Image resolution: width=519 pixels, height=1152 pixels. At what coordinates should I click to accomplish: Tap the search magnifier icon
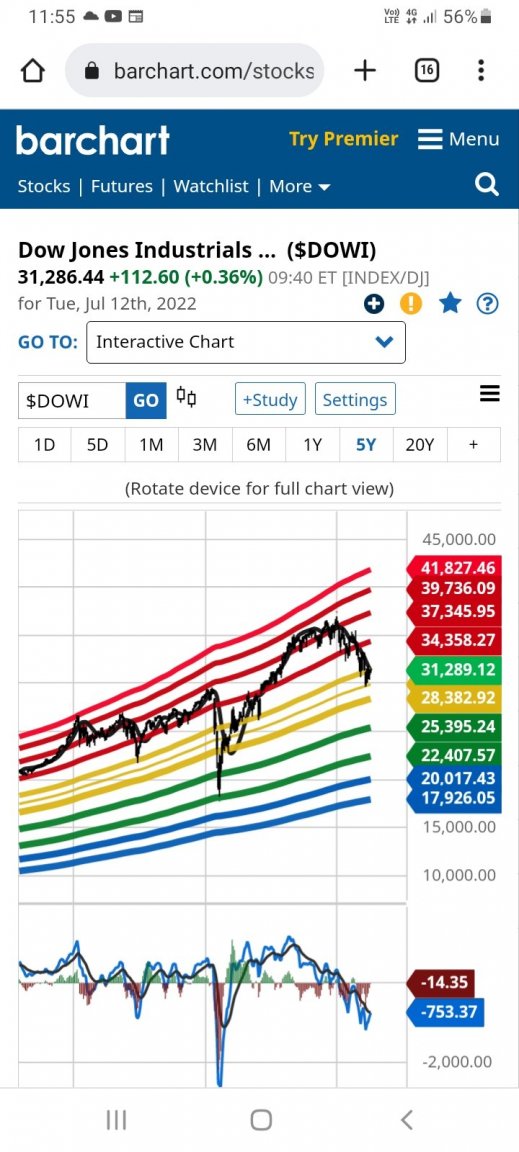click(487, 184)
